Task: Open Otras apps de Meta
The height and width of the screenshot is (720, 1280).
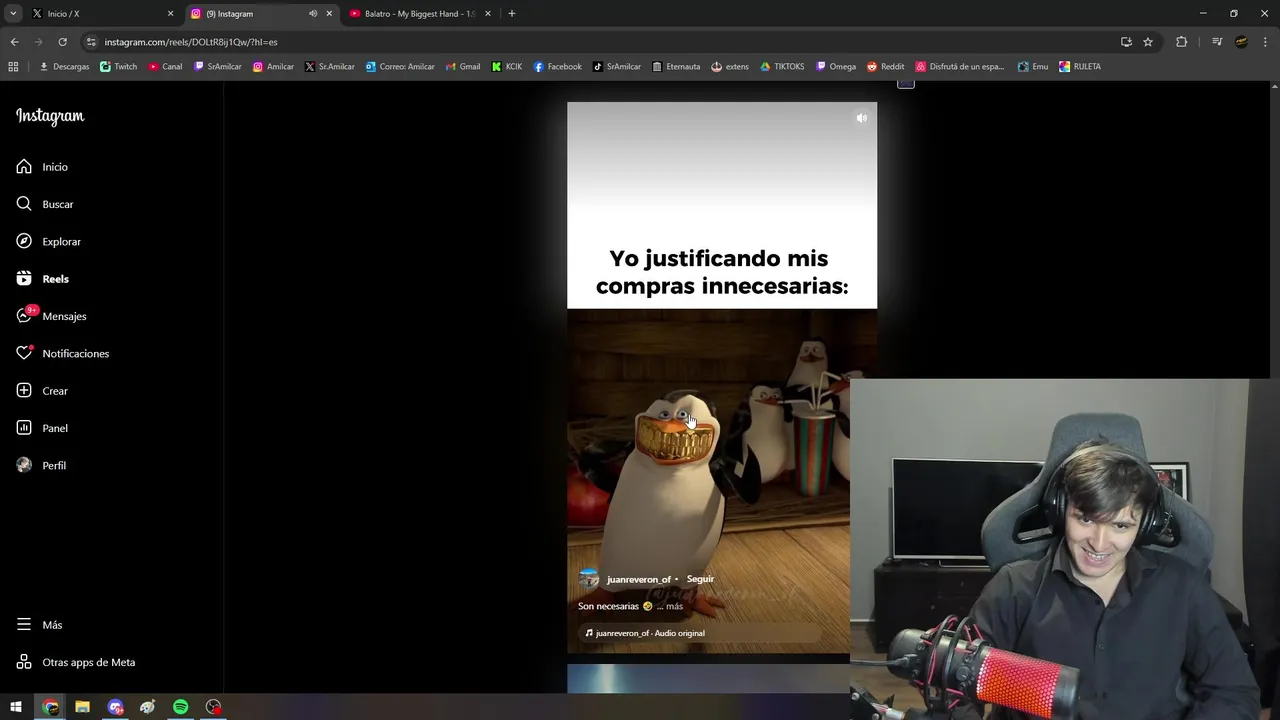Action: (x=75, y=662)
